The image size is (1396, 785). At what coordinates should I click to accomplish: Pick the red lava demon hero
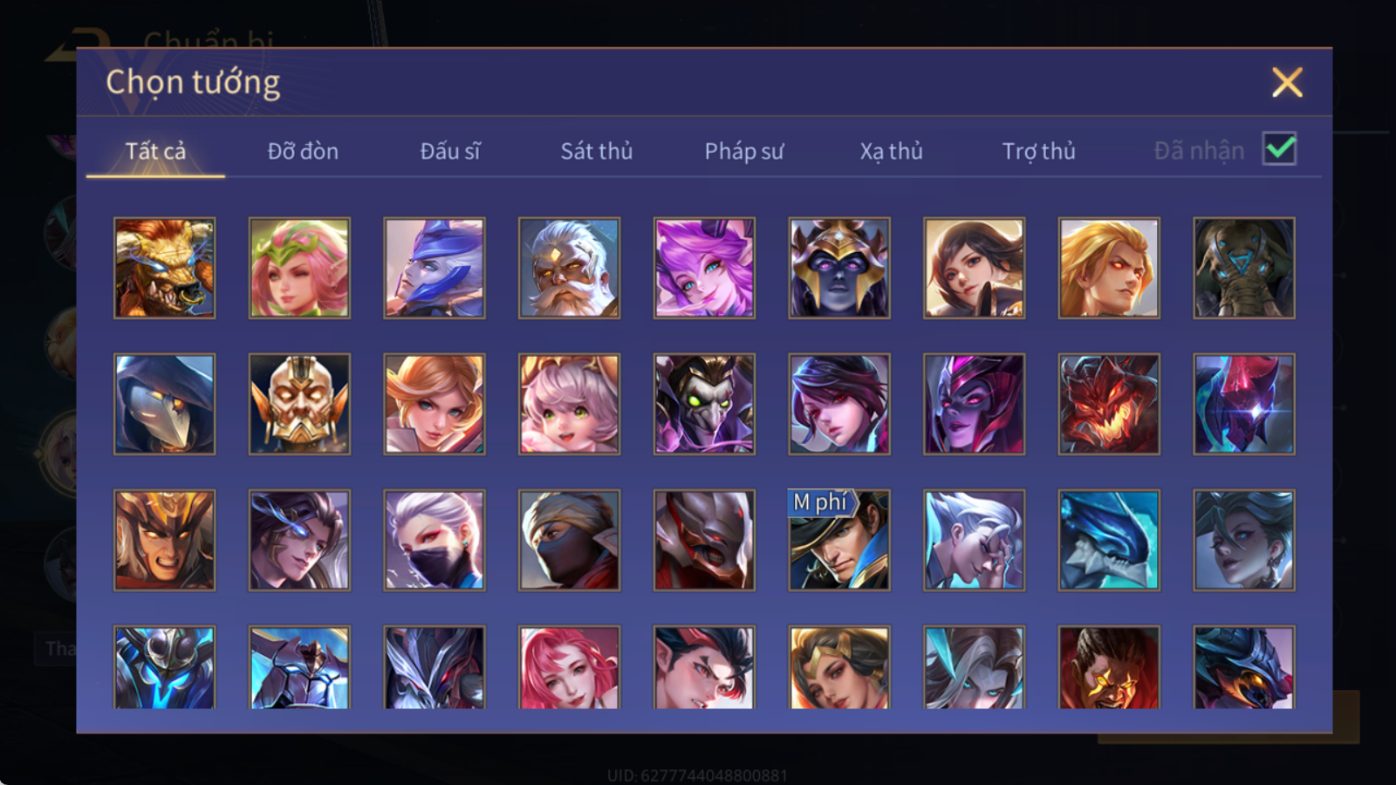[1109, 404]
